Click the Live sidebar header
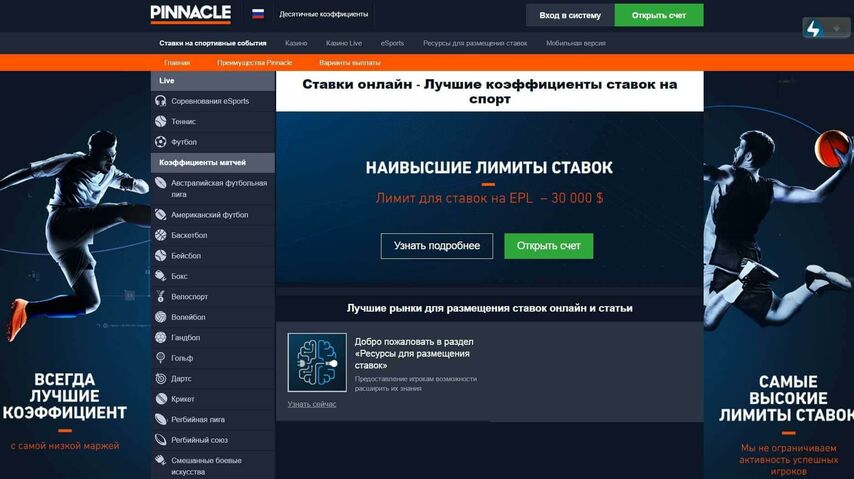854x479 pixels. pos(212,81)
